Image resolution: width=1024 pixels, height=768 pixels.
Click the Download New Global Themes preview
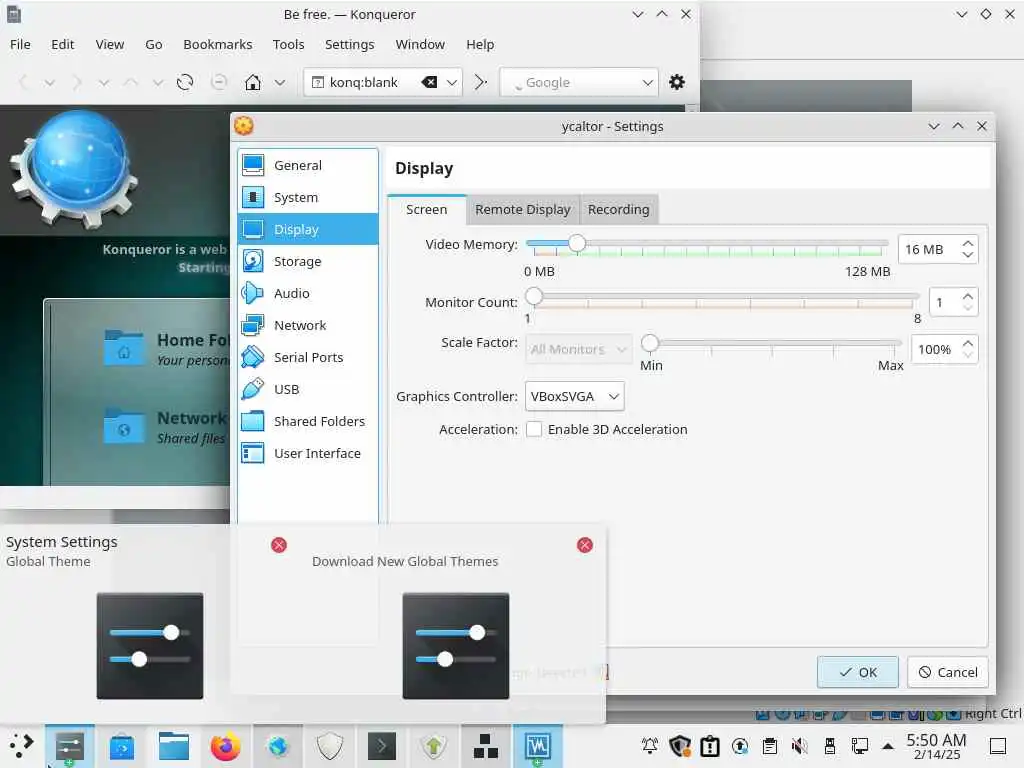click(x=456, y=646)
